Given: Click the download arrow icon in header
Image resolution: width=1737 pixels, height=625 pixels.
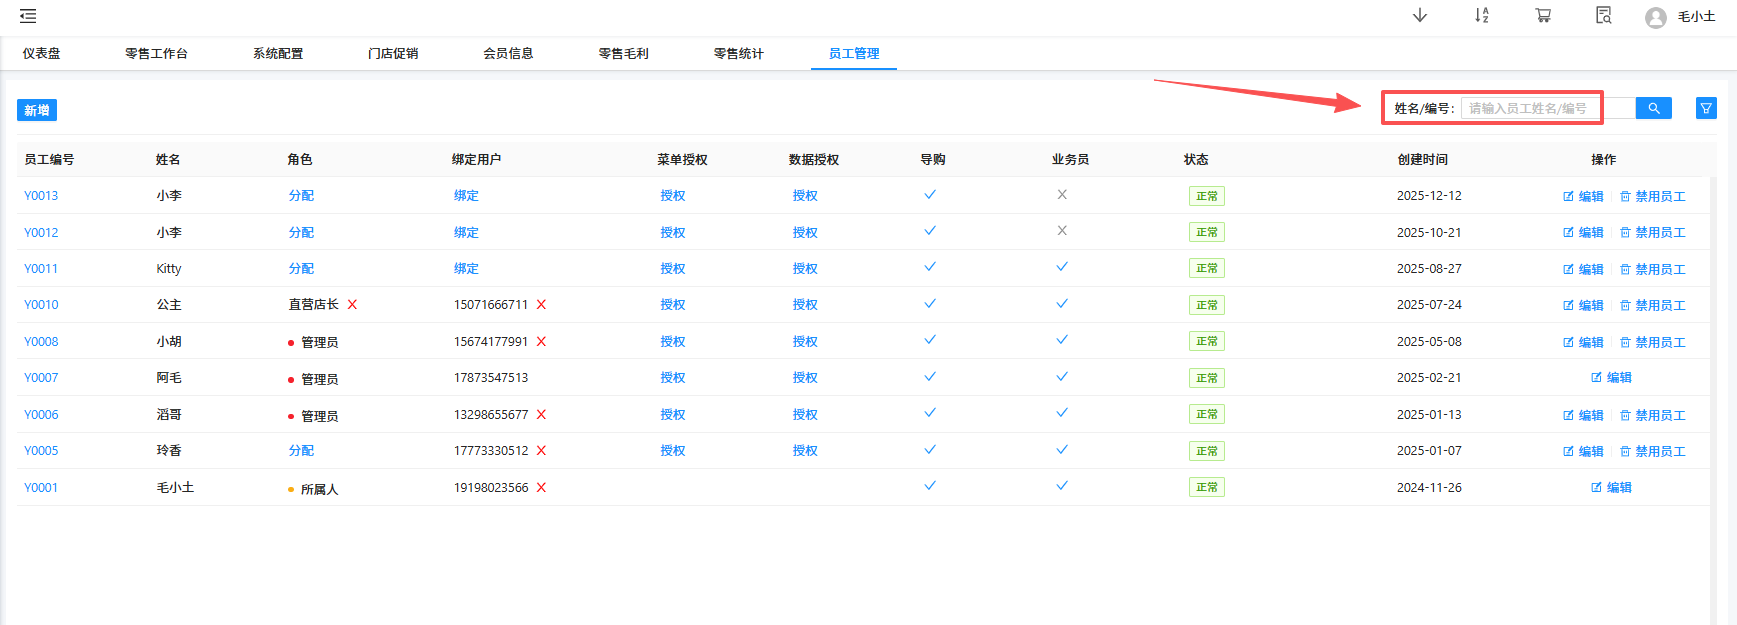Looking at the screenshot, I should (x=1419, y=16).
